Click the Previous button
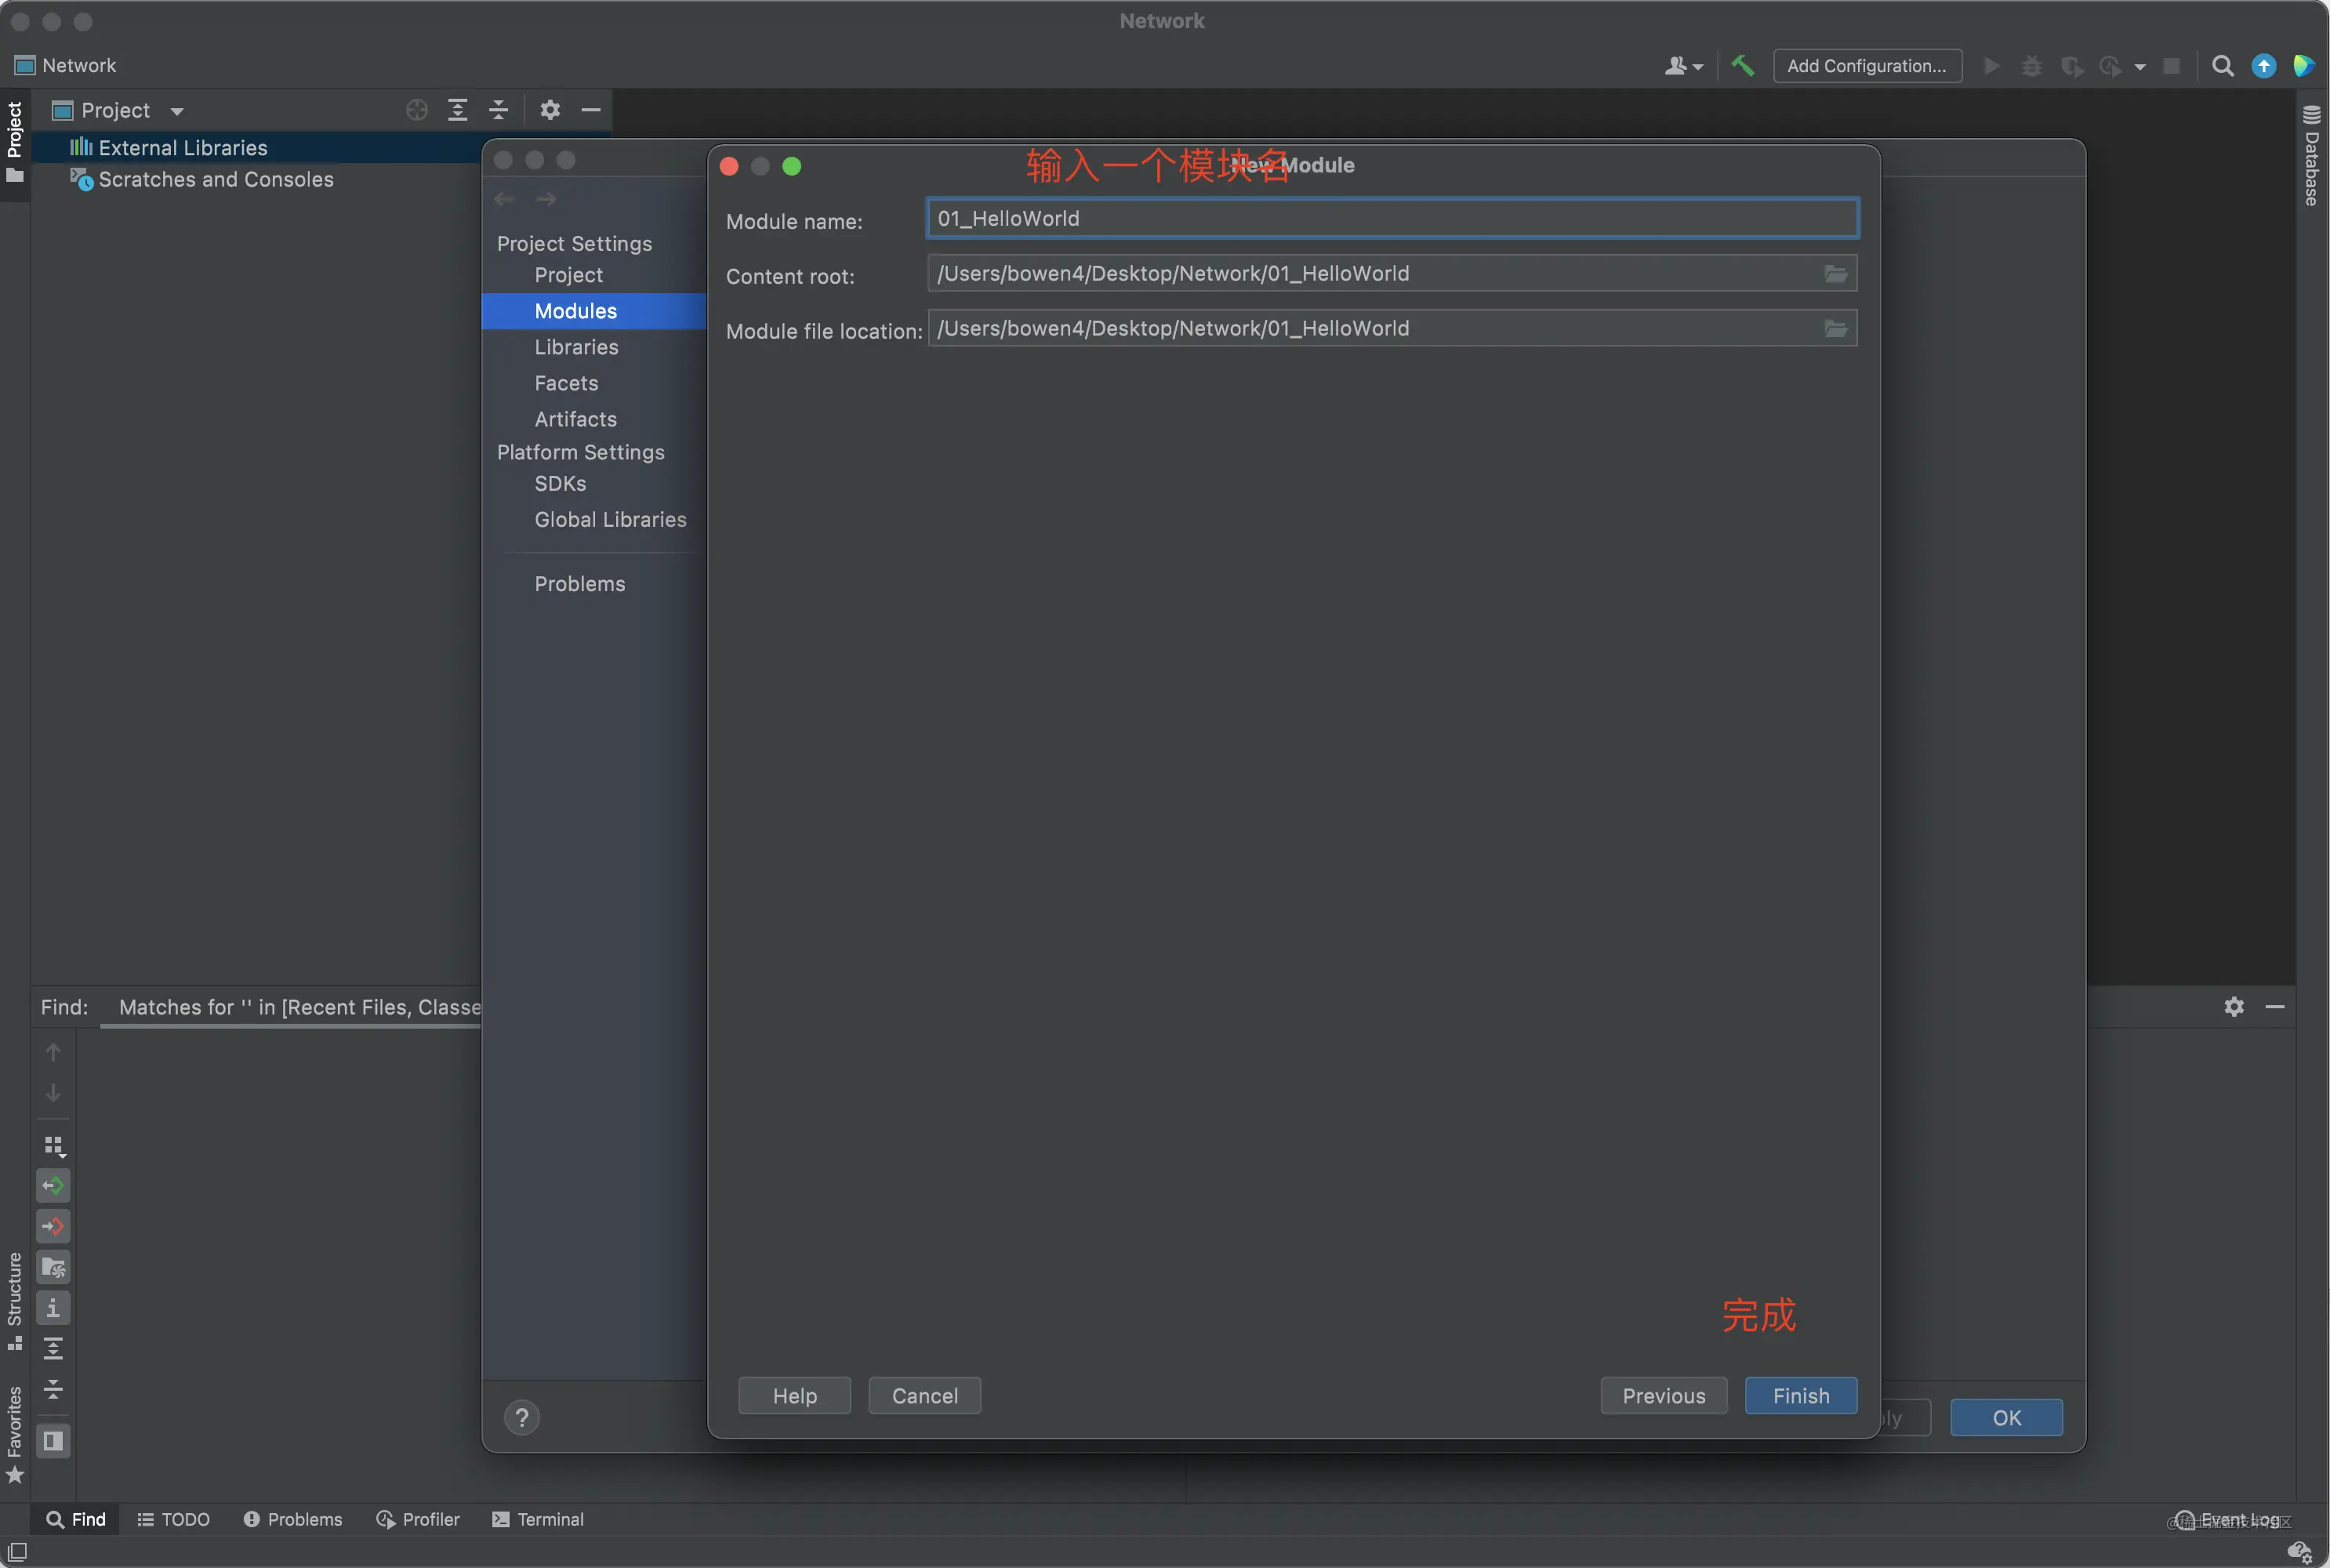Image resolution: width=2330 pixels, height=1568 pixels. 1663,1395
